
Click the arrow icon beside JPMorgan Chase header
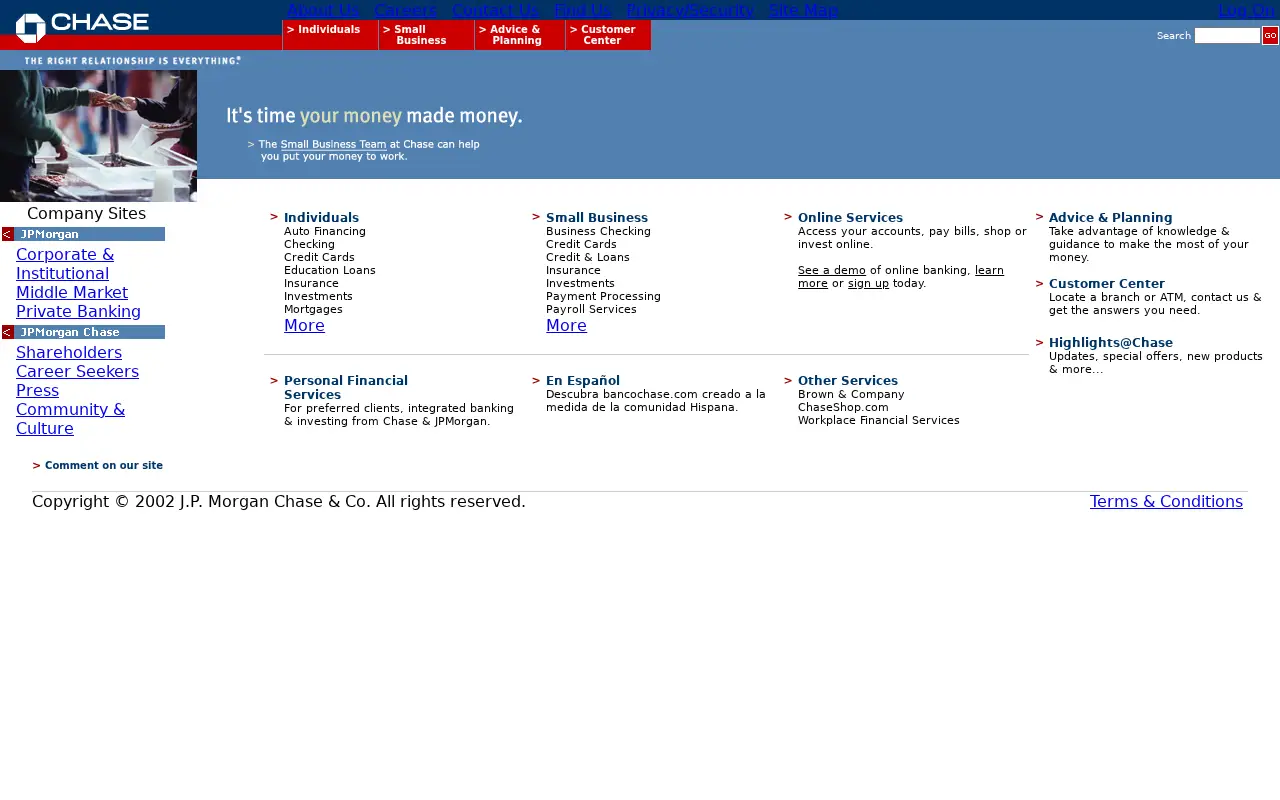8,332
